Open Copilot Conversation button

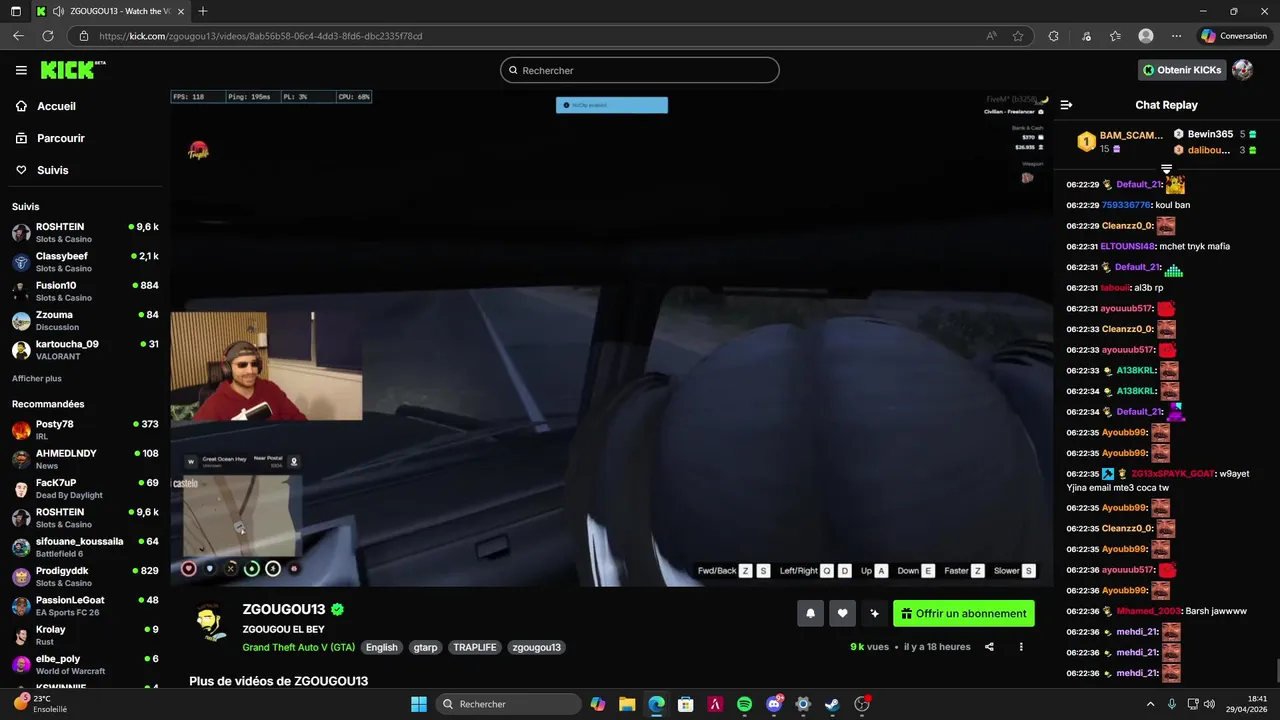coord(1234,36)
